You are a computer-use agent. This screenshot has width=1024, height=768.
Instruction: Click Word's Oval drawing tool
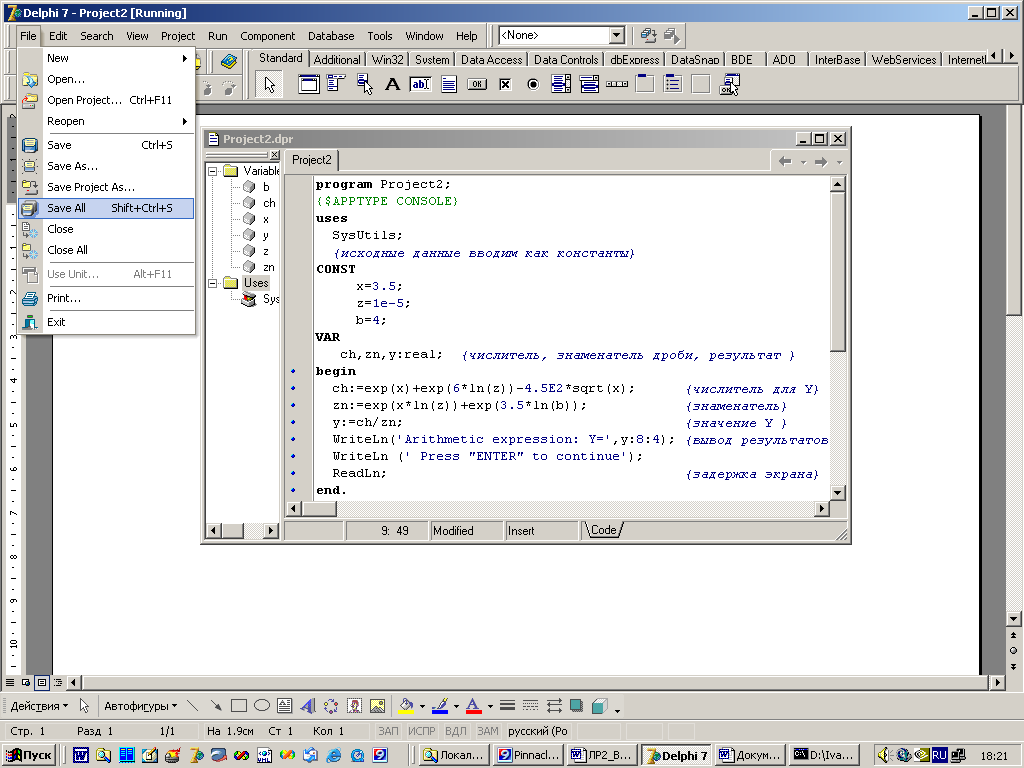pos(262,706)
